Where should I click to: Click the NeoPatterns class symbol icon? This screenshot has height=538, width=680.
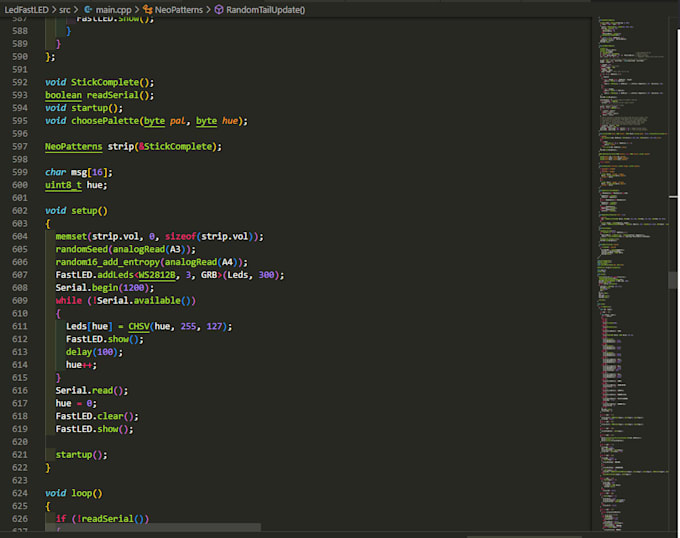click(146, 9)
